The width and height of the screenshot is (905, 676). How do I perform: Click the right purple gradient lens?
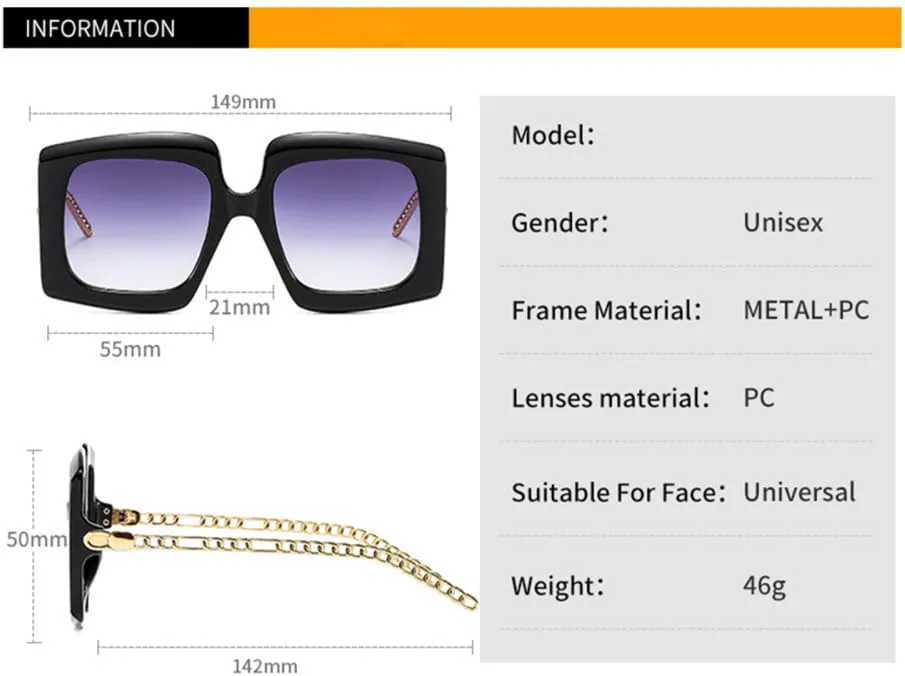point(342,225)
